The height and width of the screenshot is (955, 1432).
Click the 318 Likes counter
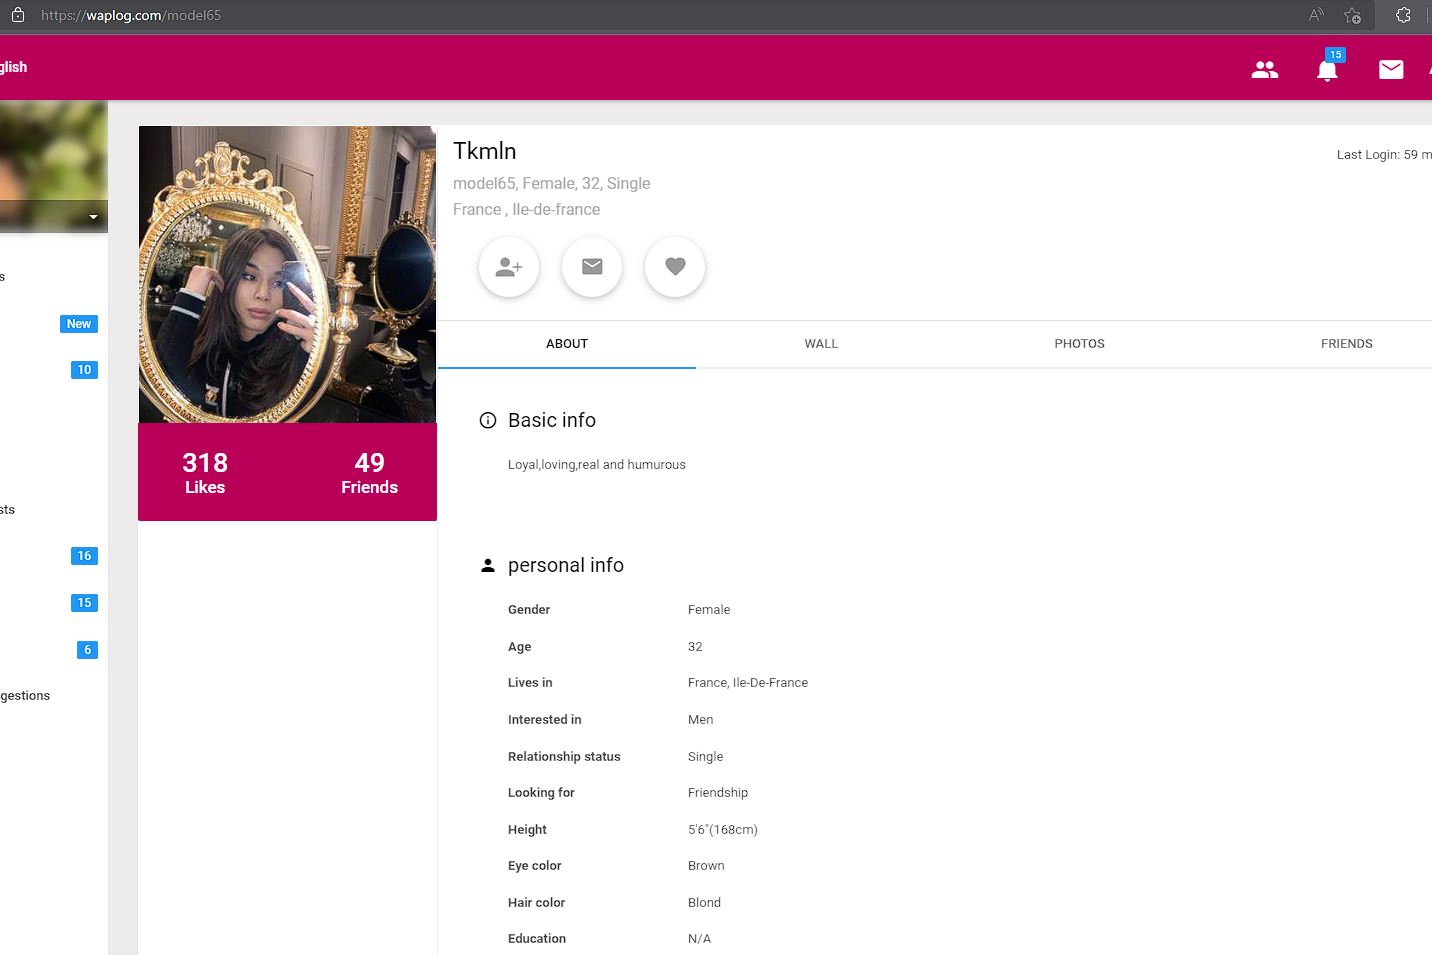[205, 473]
